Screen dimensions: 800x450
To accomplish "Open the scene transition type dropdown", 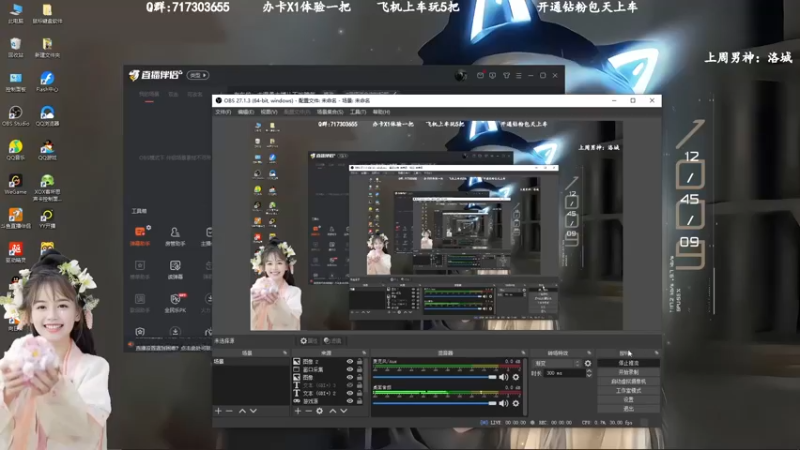I will tap(557, 363).
